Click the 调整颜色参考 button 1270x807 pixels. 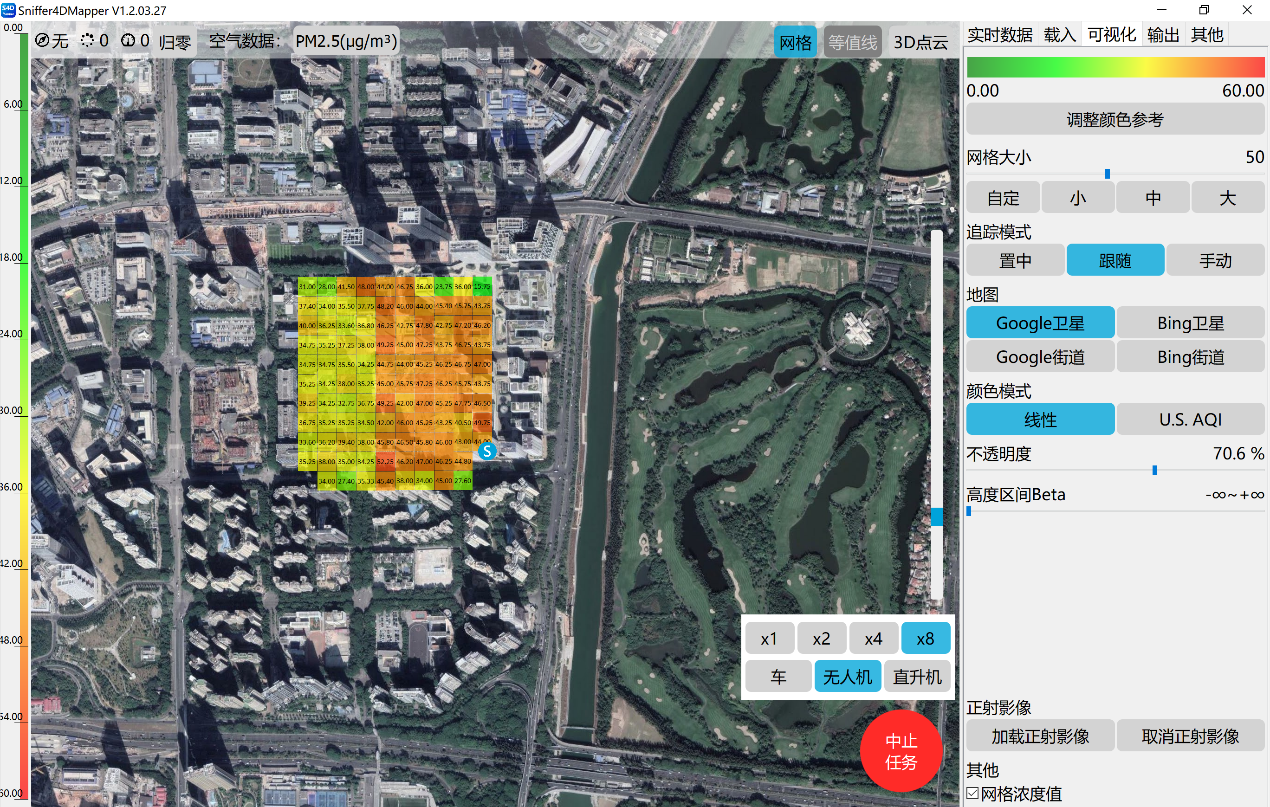coord(1115,120)
